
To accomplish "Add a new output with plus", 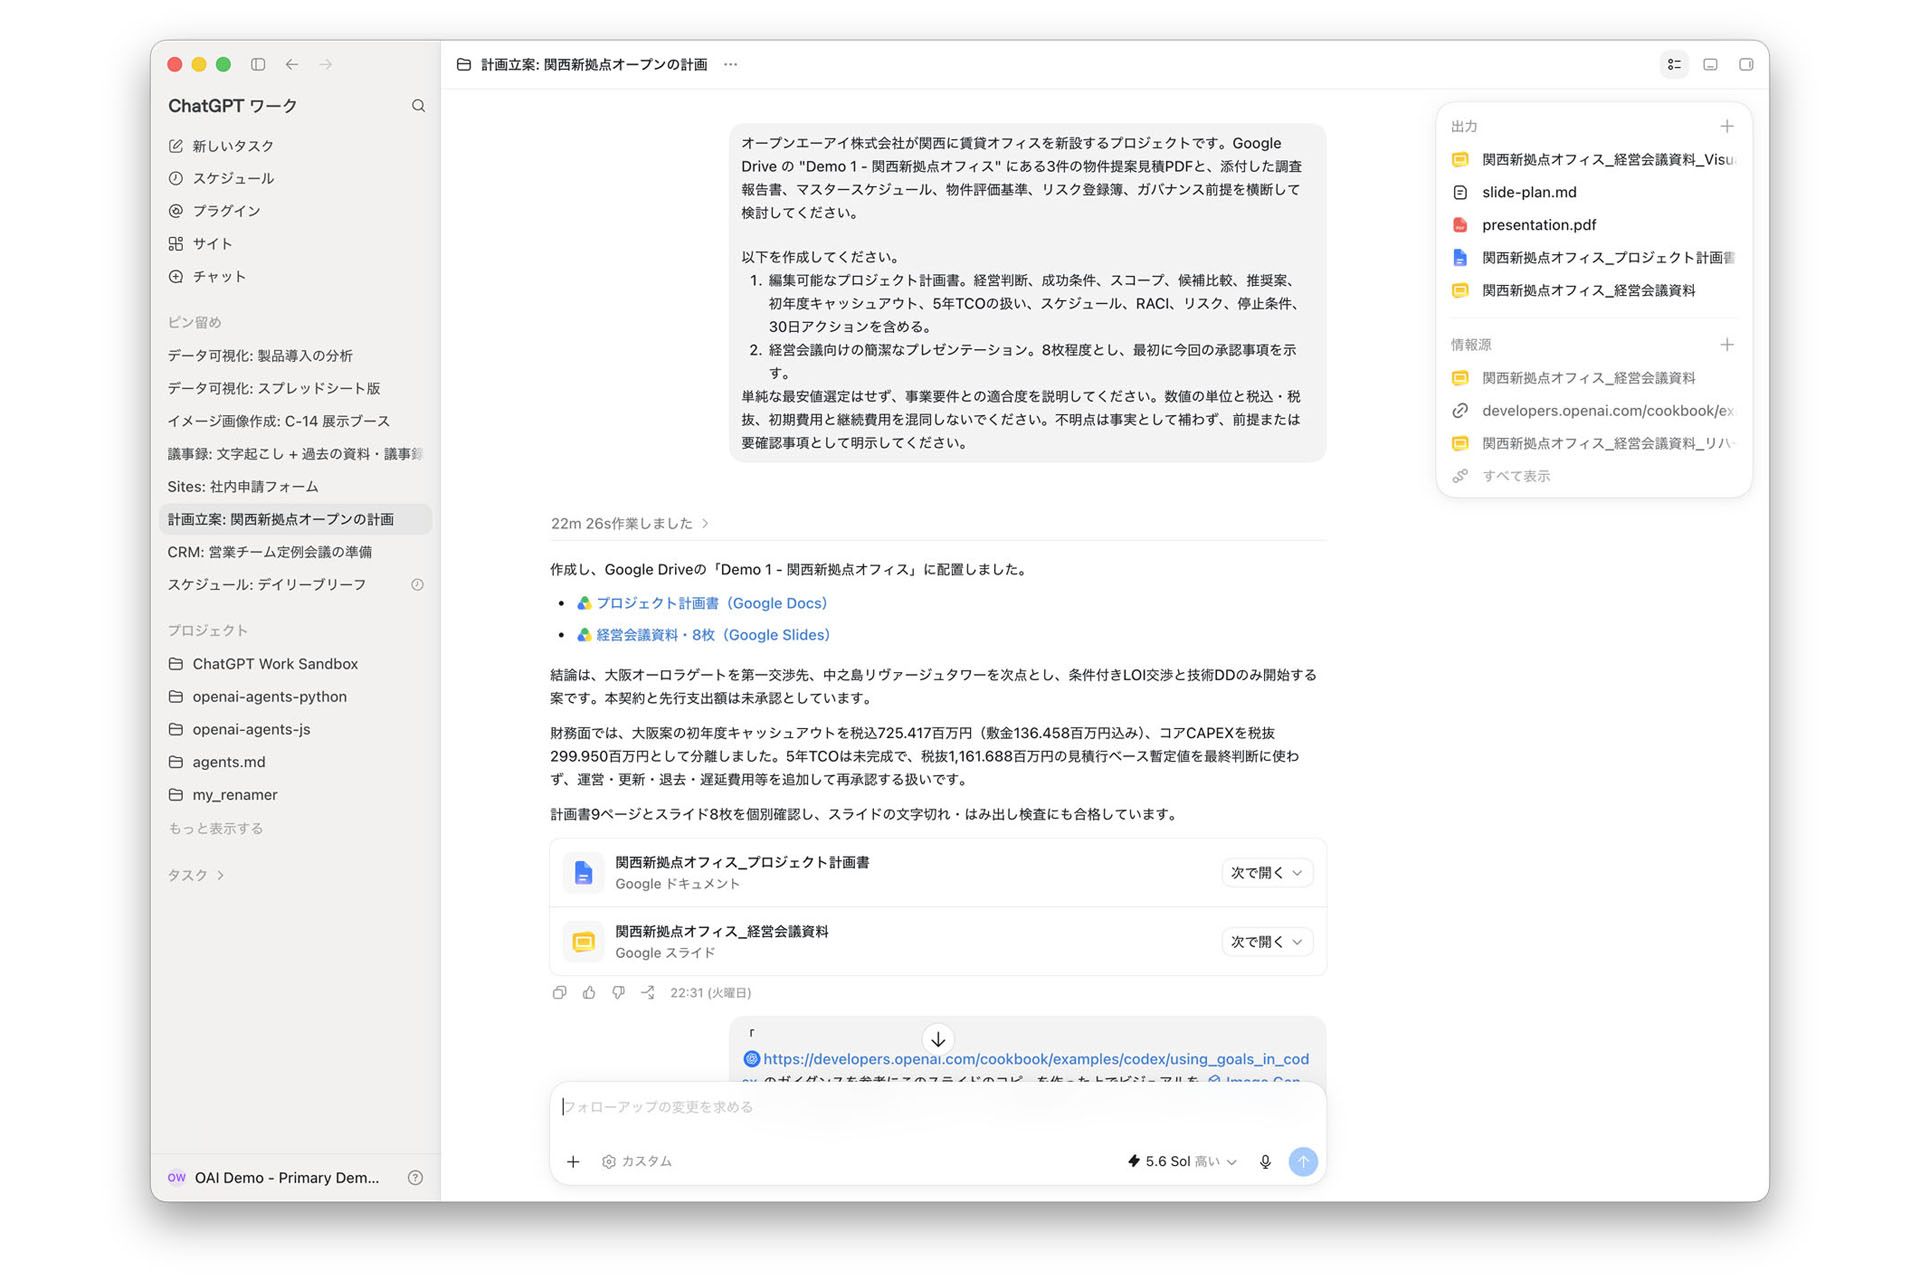I will (1726, 126).
